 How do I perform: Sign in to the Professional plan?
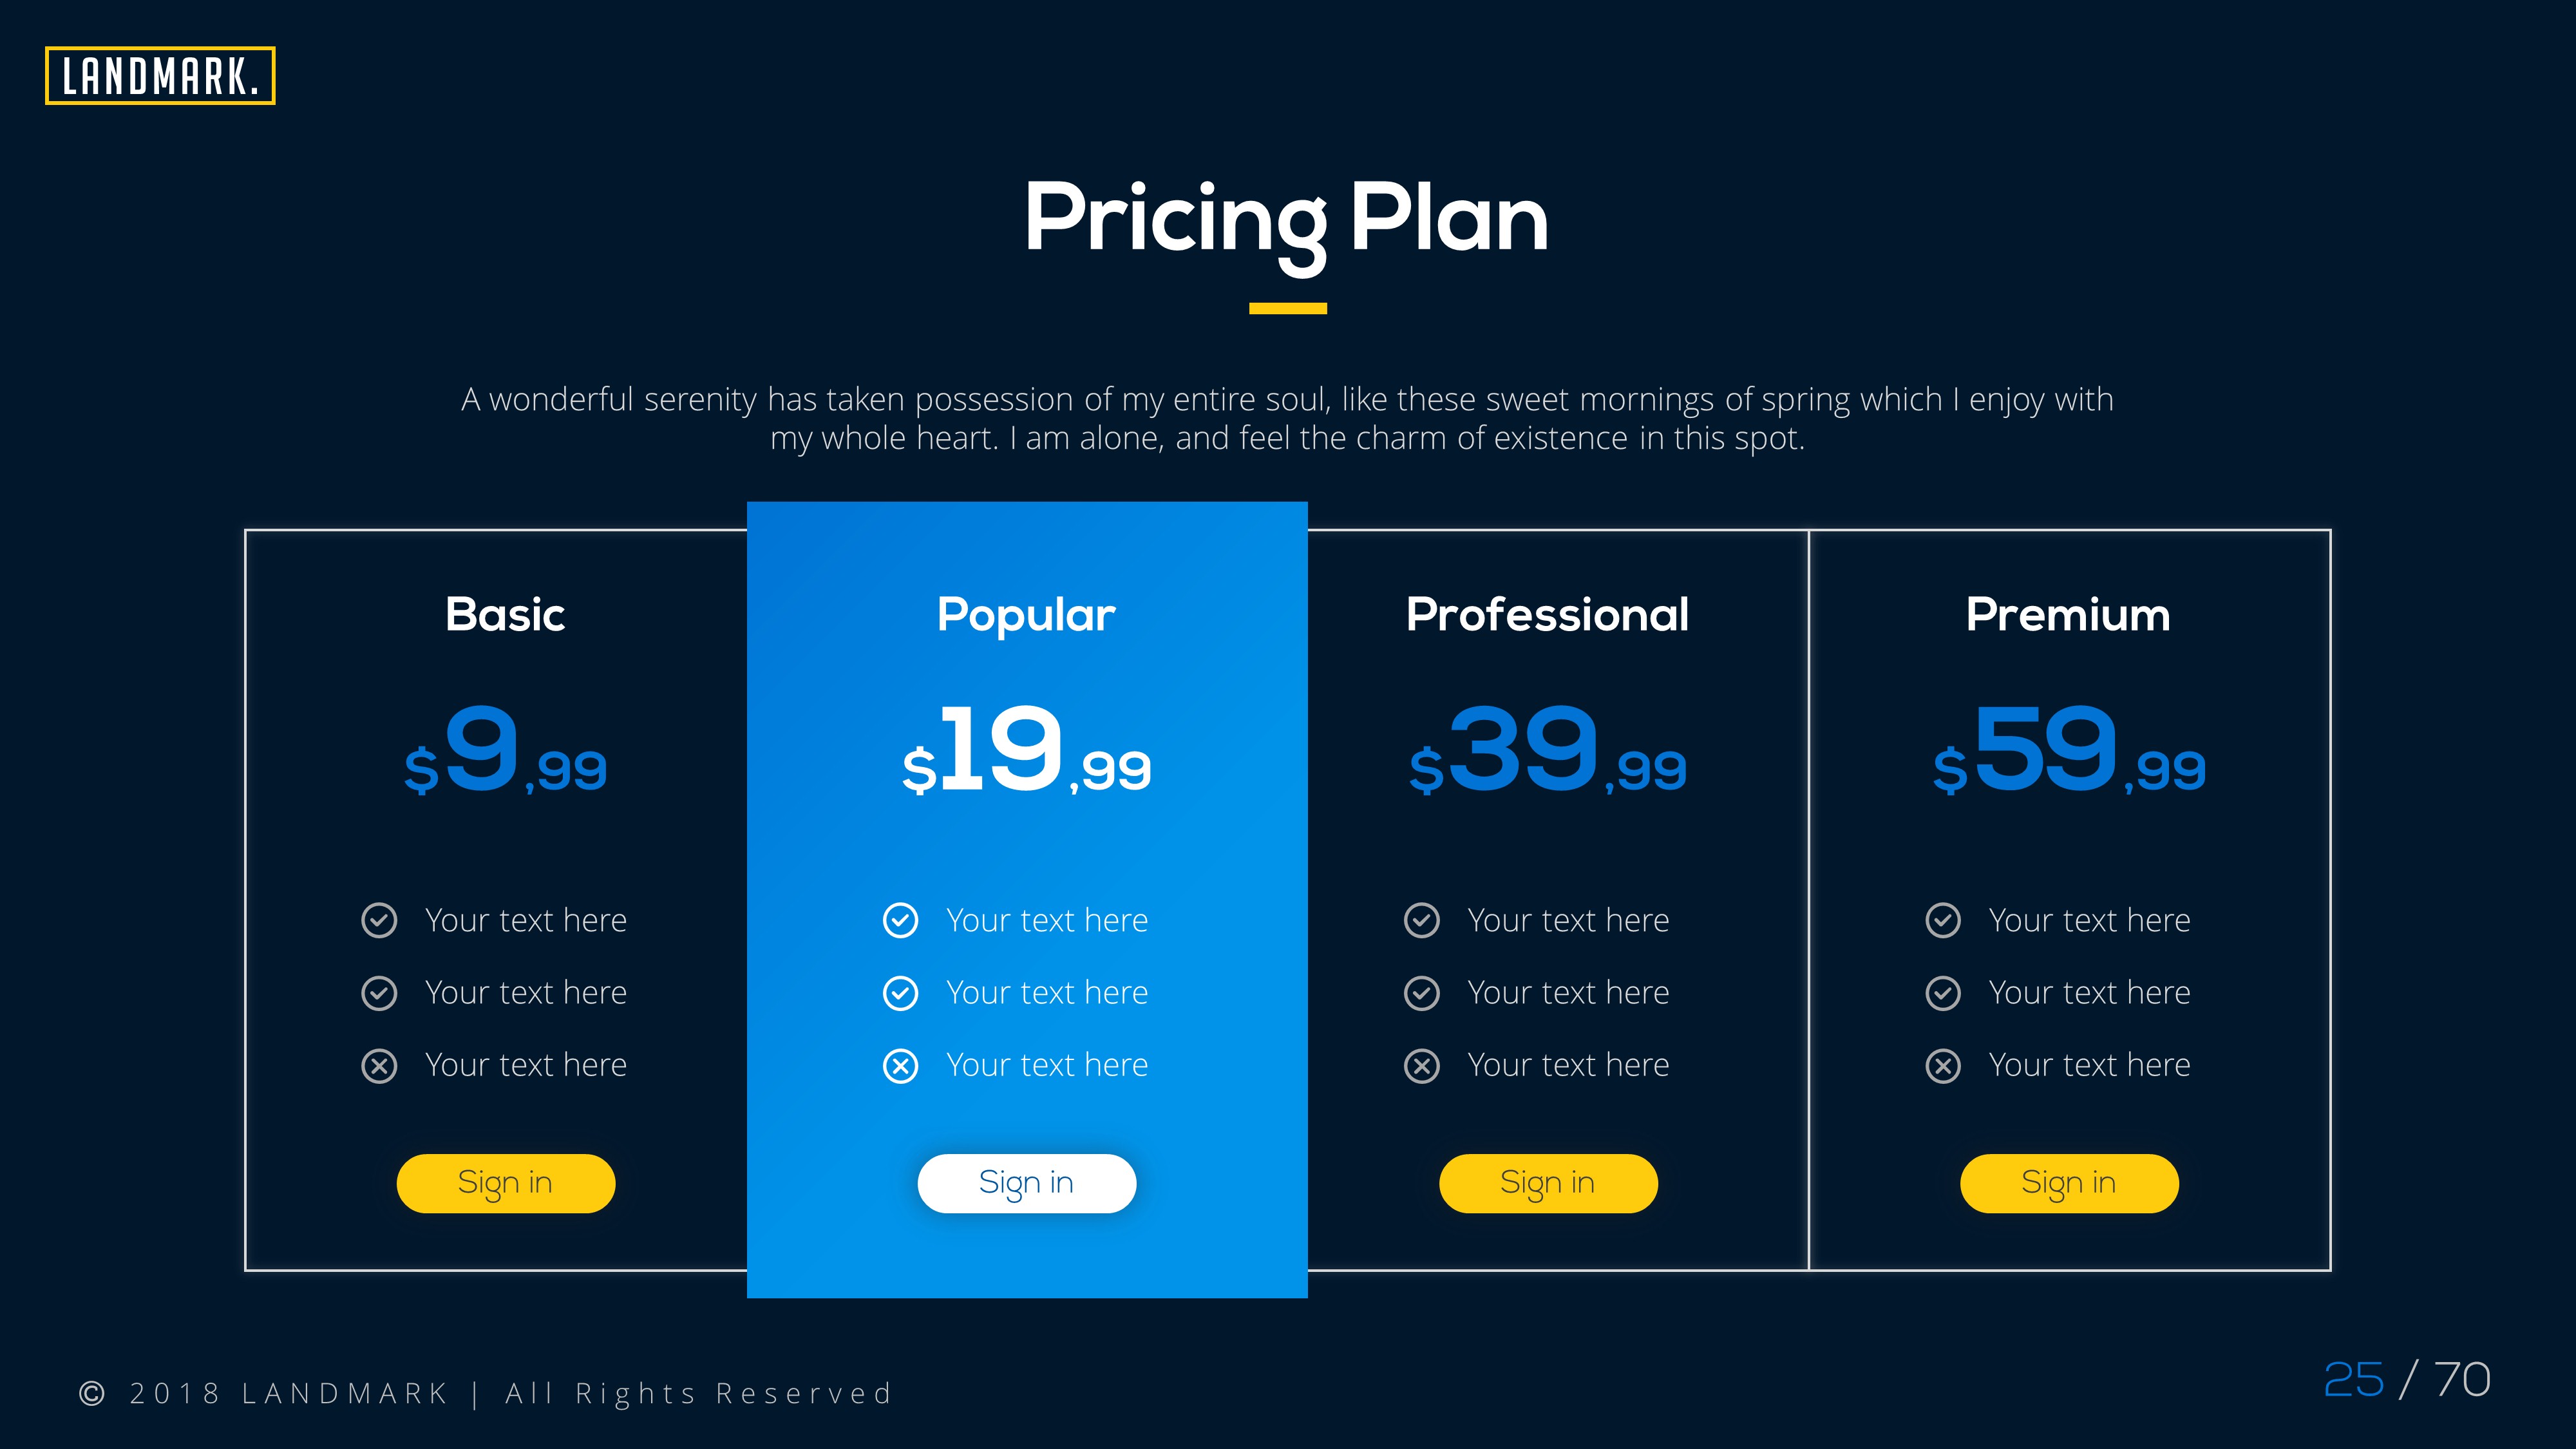click(x=1547, y=1183)
